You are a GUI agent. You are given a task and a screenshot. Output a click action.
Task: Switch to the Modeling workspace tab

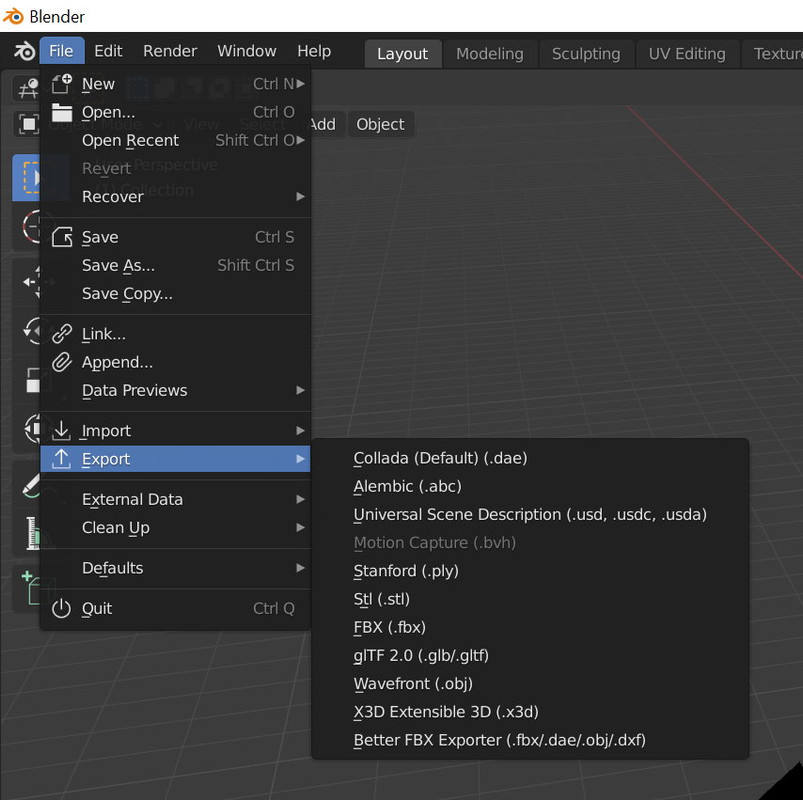(x=490, y=54)
